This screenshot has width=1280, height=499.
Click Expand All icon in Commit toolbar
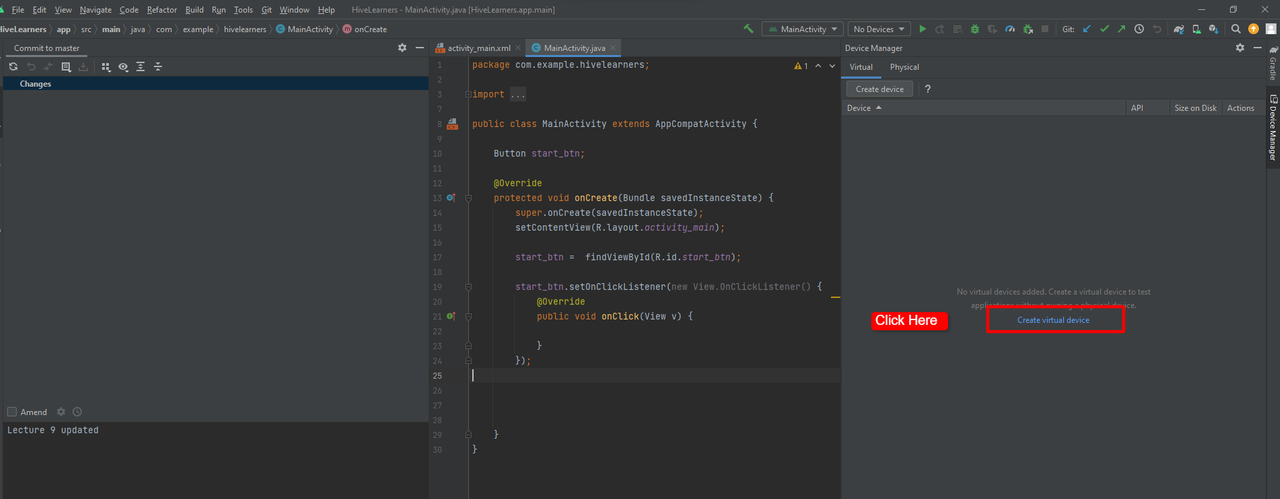[141, 67]
